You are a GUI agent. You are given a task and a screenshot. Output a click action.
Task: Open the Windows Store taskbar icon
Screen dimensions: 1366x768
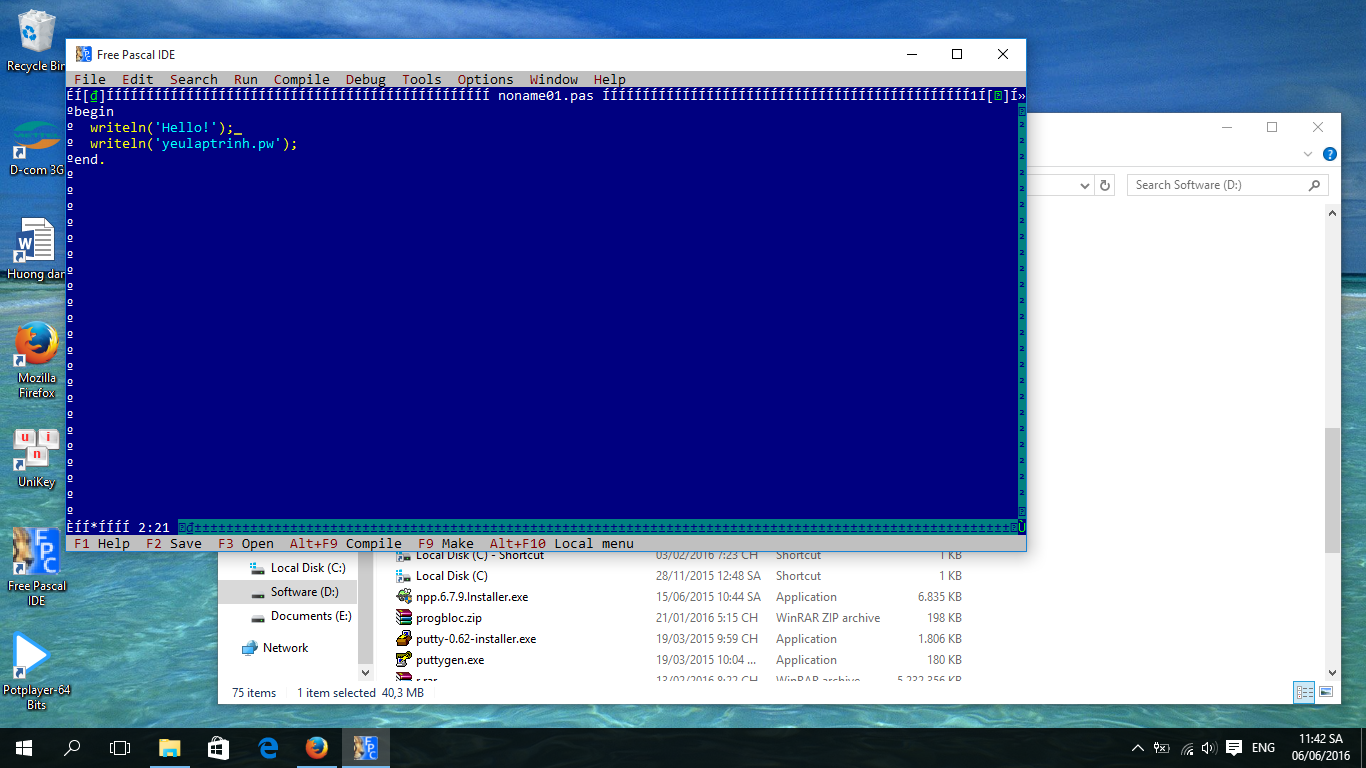218,748
